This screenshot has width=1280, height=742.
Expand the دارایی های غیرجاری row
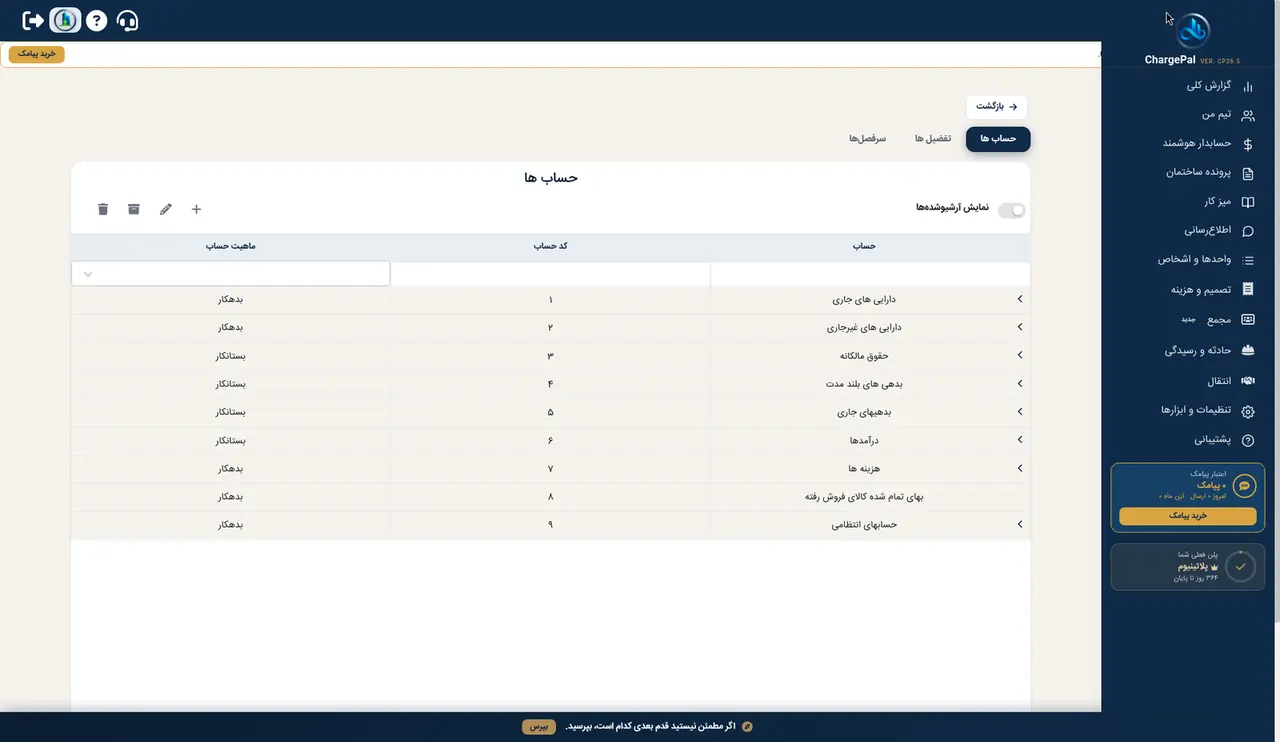pyautogui.click(x=1020, y=327)
